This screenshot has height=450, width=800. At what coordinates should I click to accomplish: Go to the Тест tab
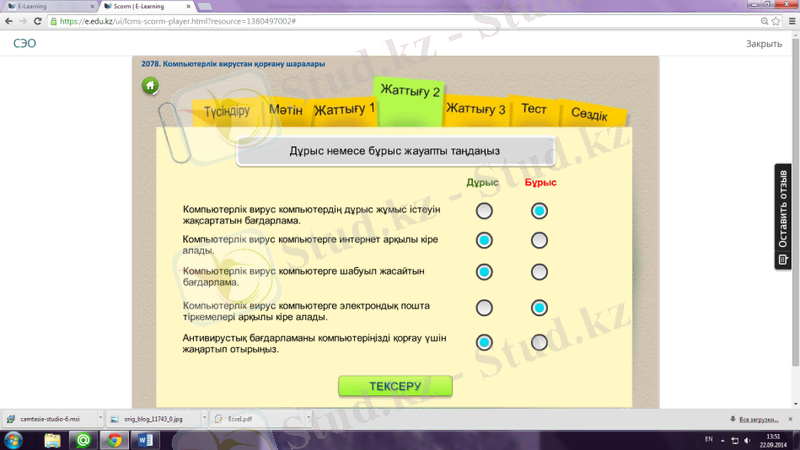click(533, 109)
